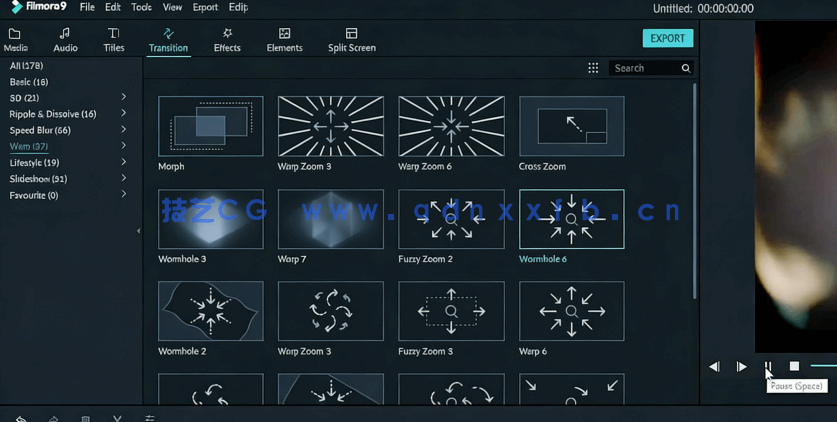Expand the Speed Blur category

point(124,130)
